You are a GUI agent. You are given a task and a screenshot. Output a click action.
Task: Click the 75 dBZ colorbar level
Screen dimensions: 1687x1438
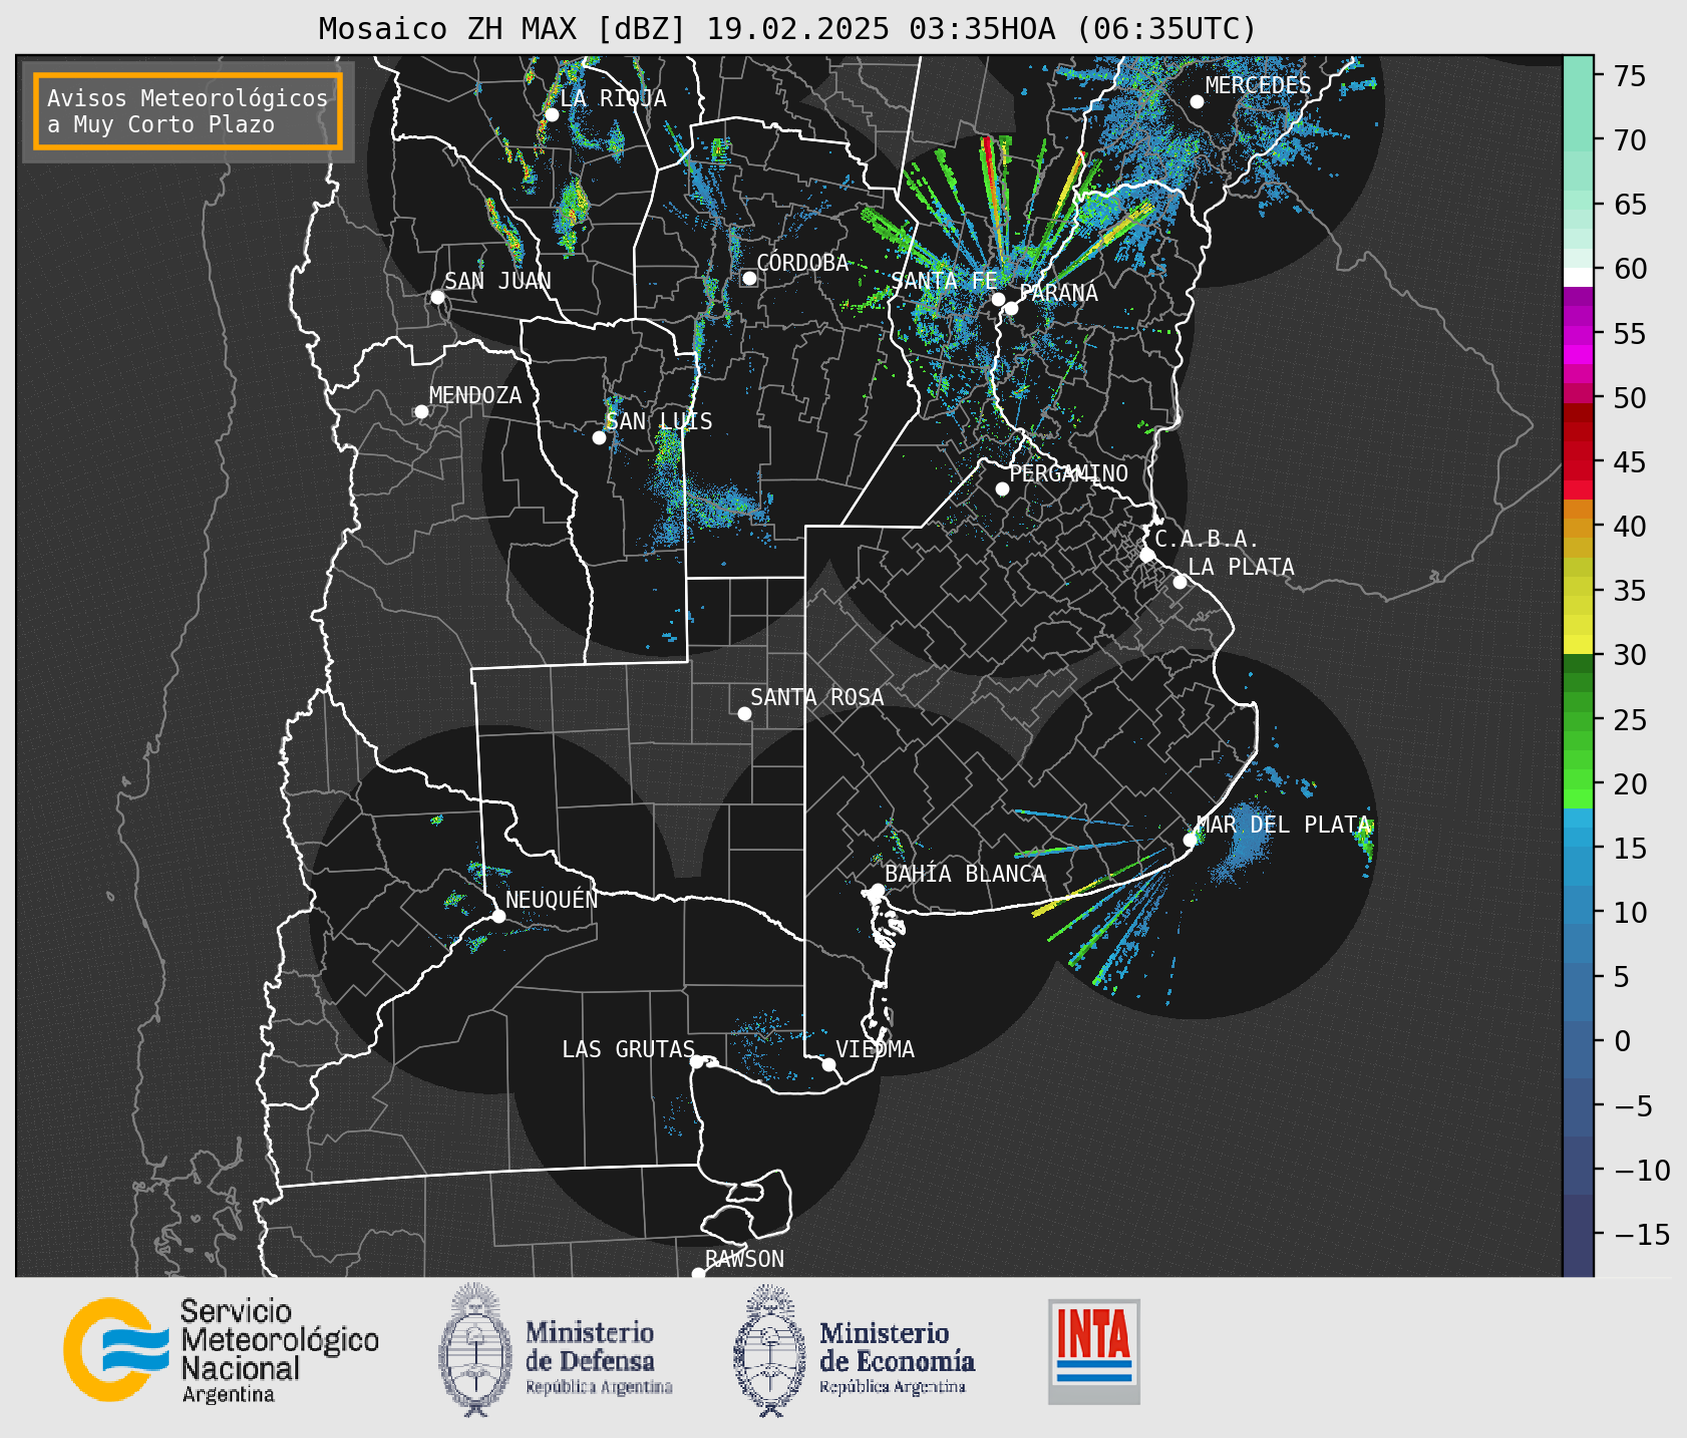[1578, 76]
